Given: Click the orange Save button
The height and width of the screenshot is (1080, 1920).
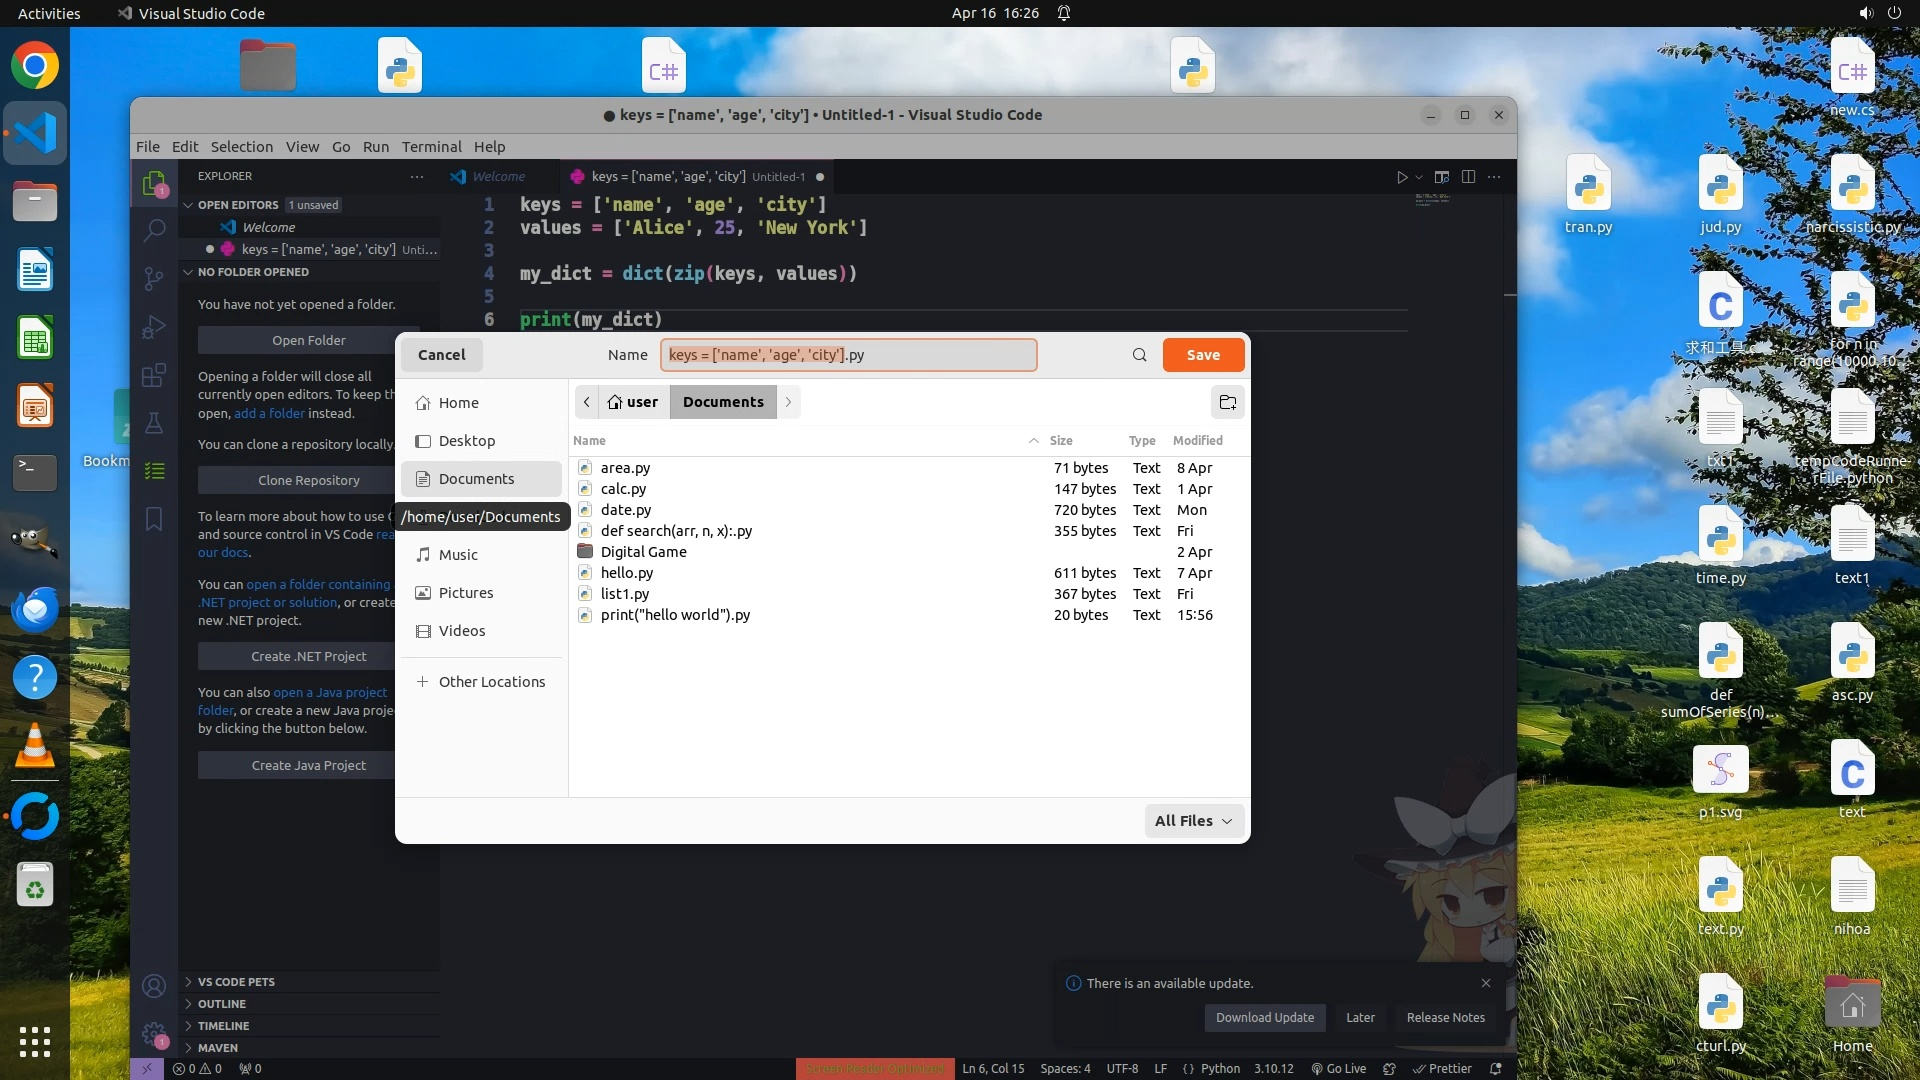Looking at the screenshot, I should 1203,355.
